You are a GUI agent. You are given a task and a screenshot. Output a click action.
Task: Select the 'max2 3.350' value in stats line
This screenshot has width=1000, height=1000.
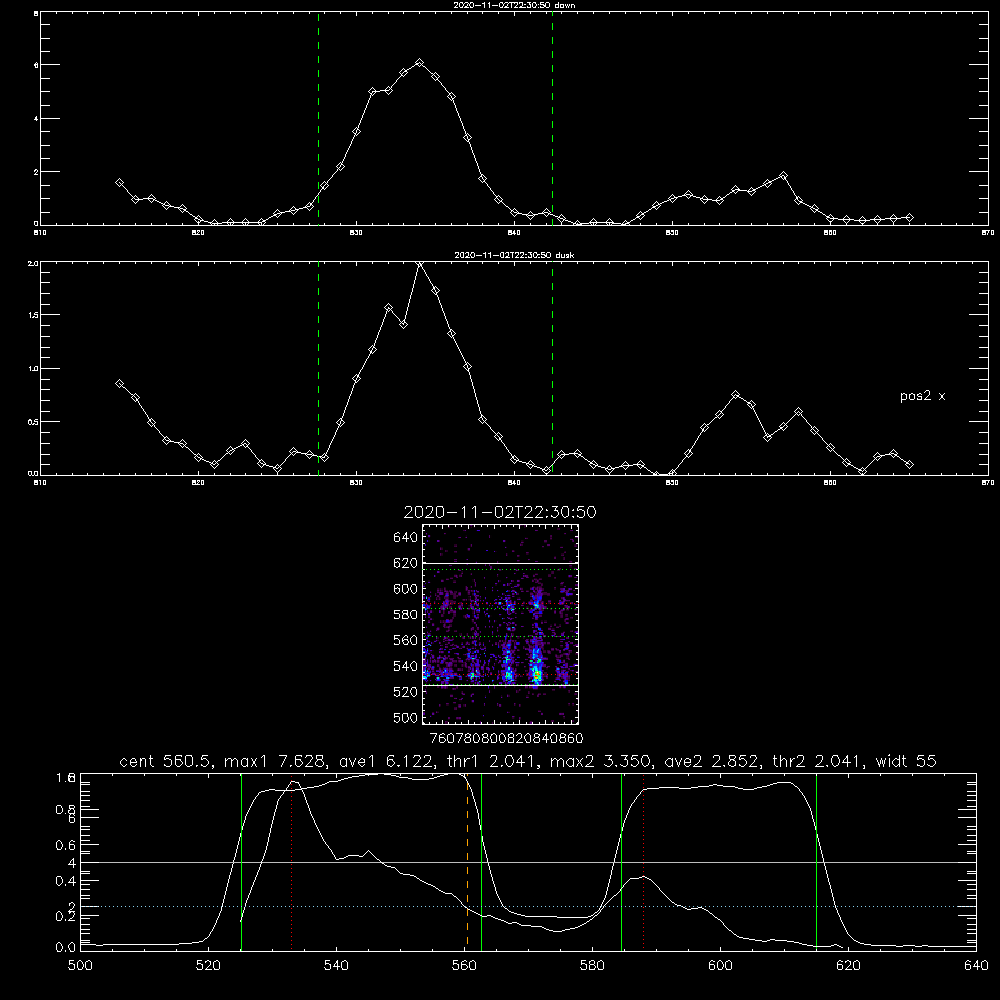tap(600, 761)
